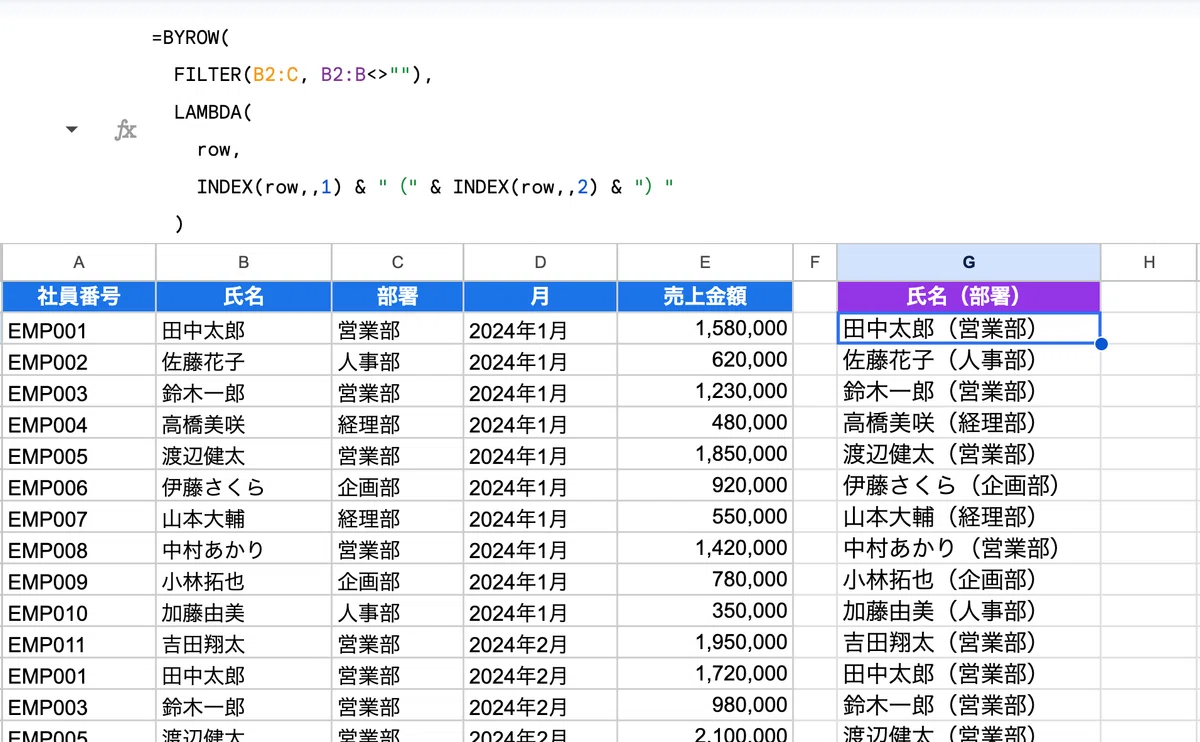This screenshot has width=1200, height=742.
Task: Select the cell containing EMP011
Action: 79,644
